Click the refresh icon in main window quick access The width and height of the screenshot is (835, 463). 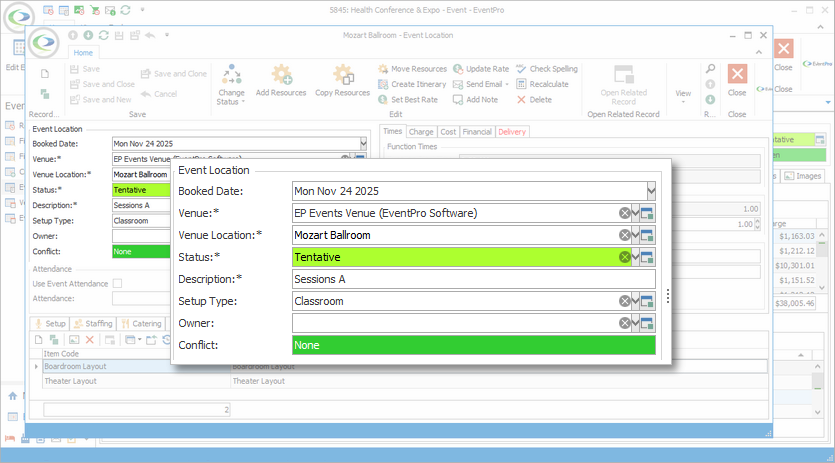[x=126, y=10]
